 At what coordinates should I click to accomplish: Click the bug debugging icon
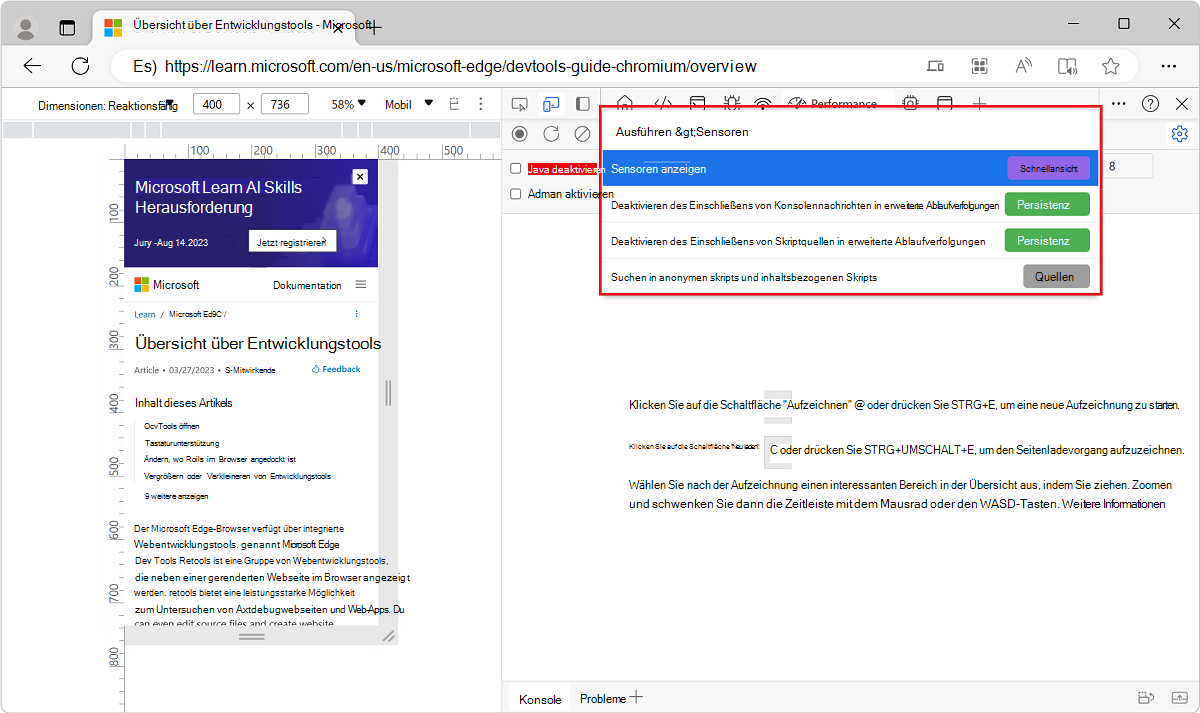(732, 103)
